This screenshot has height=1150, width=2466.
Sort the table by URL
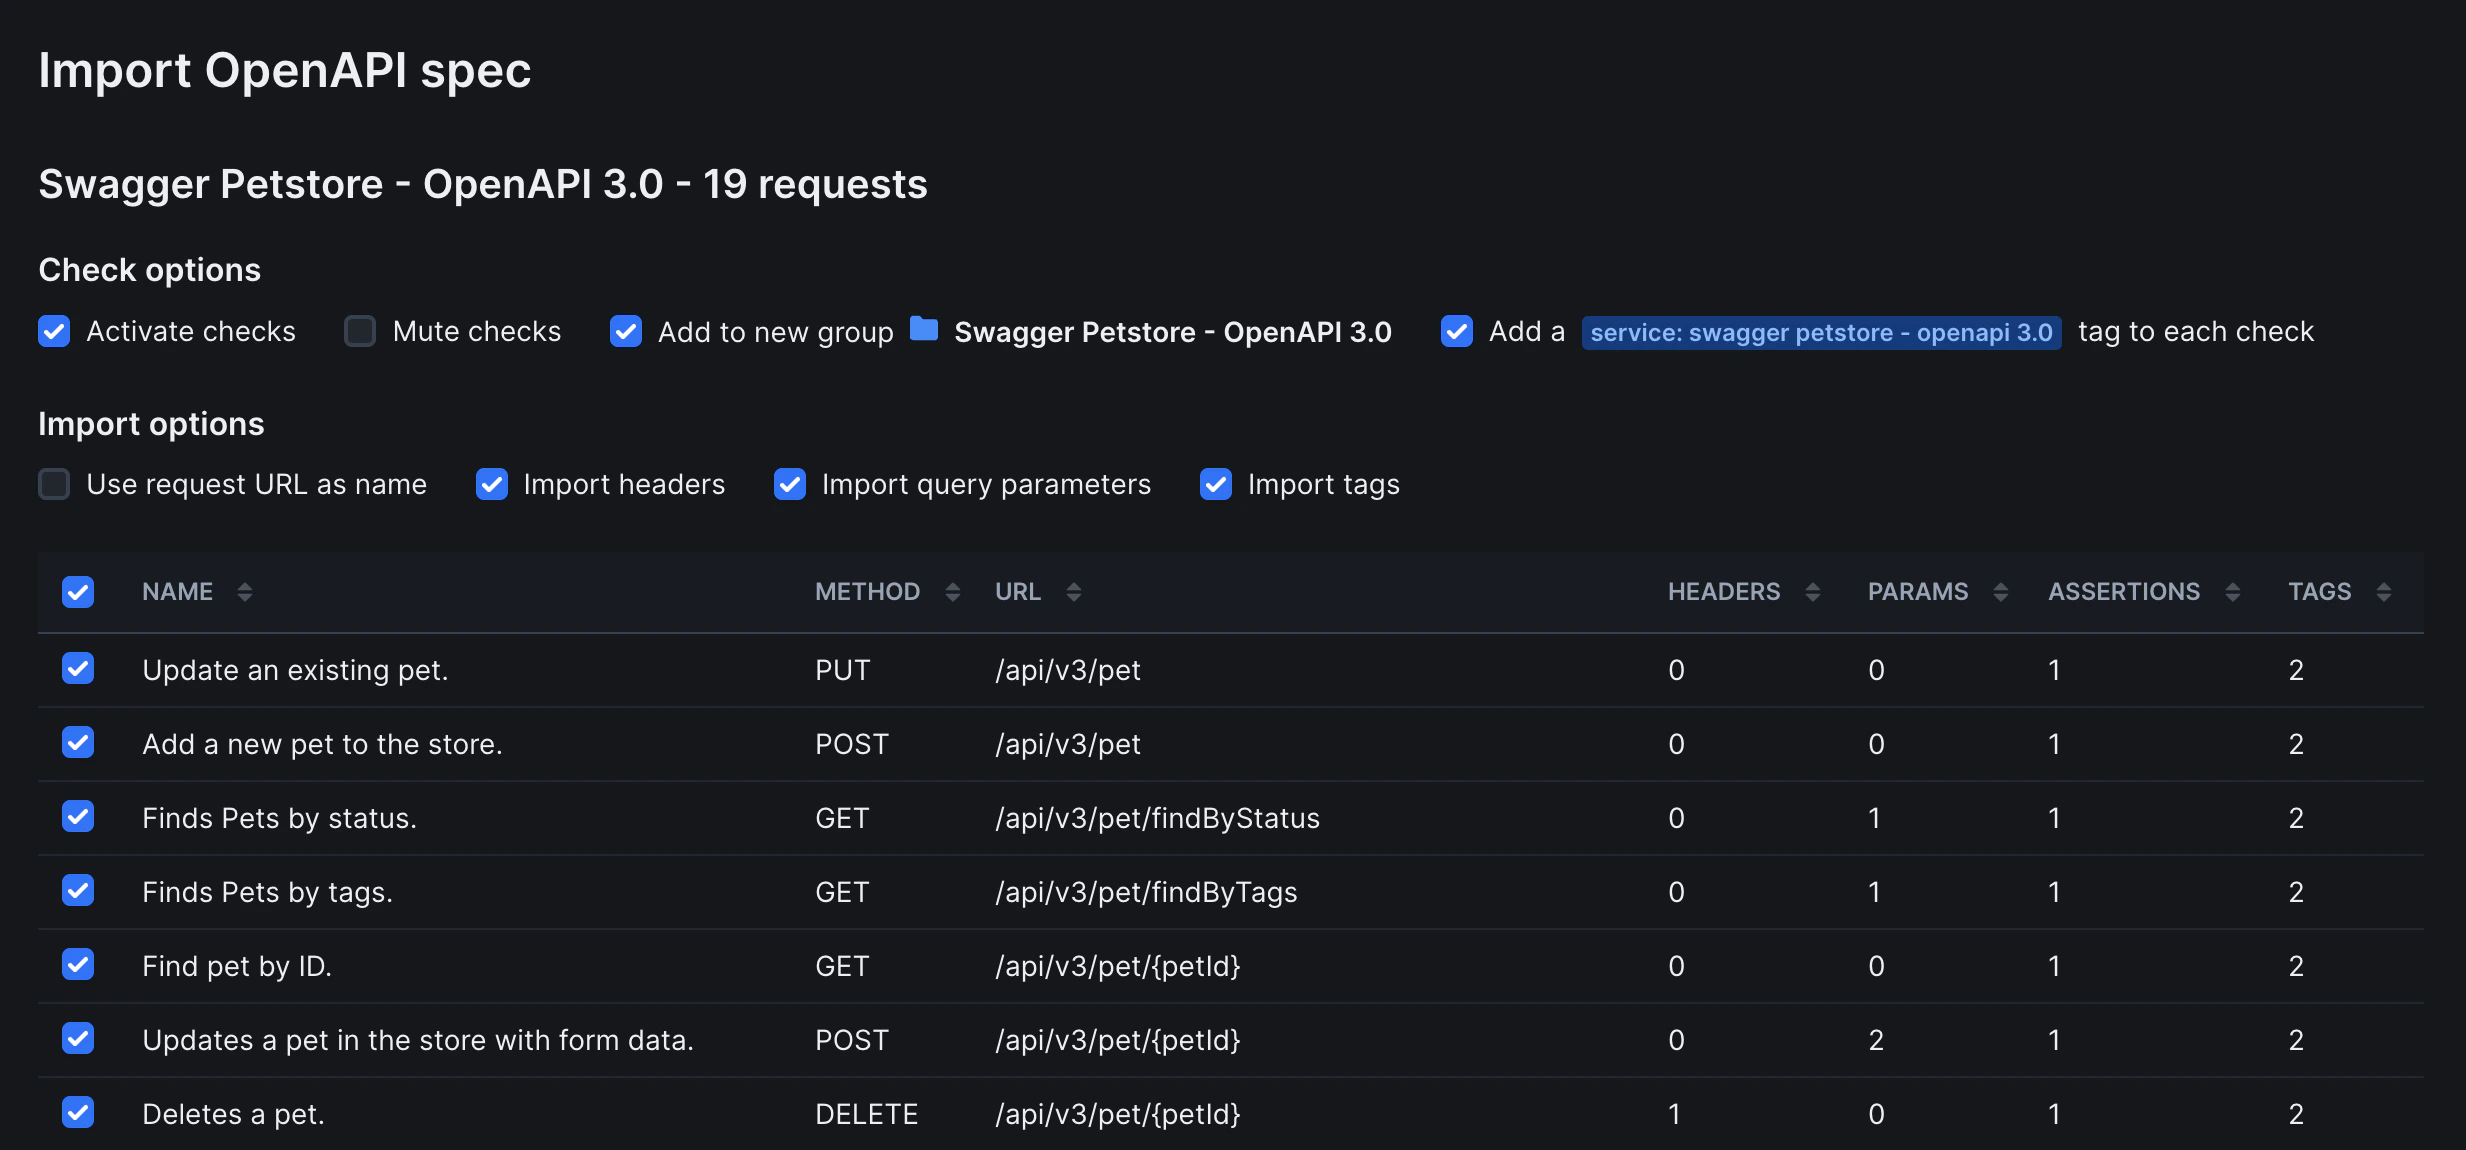pos(1072,591)
